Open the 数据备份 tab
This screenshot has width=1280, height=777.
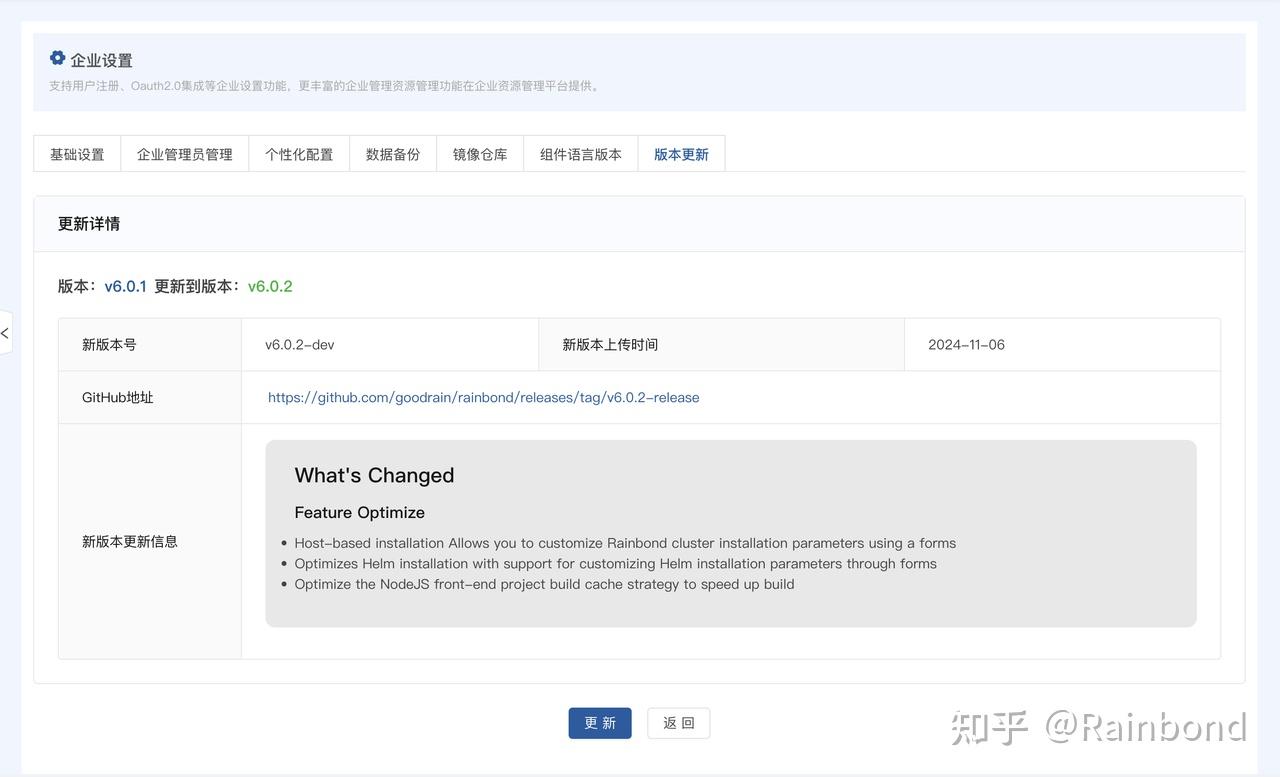point(392,153)
